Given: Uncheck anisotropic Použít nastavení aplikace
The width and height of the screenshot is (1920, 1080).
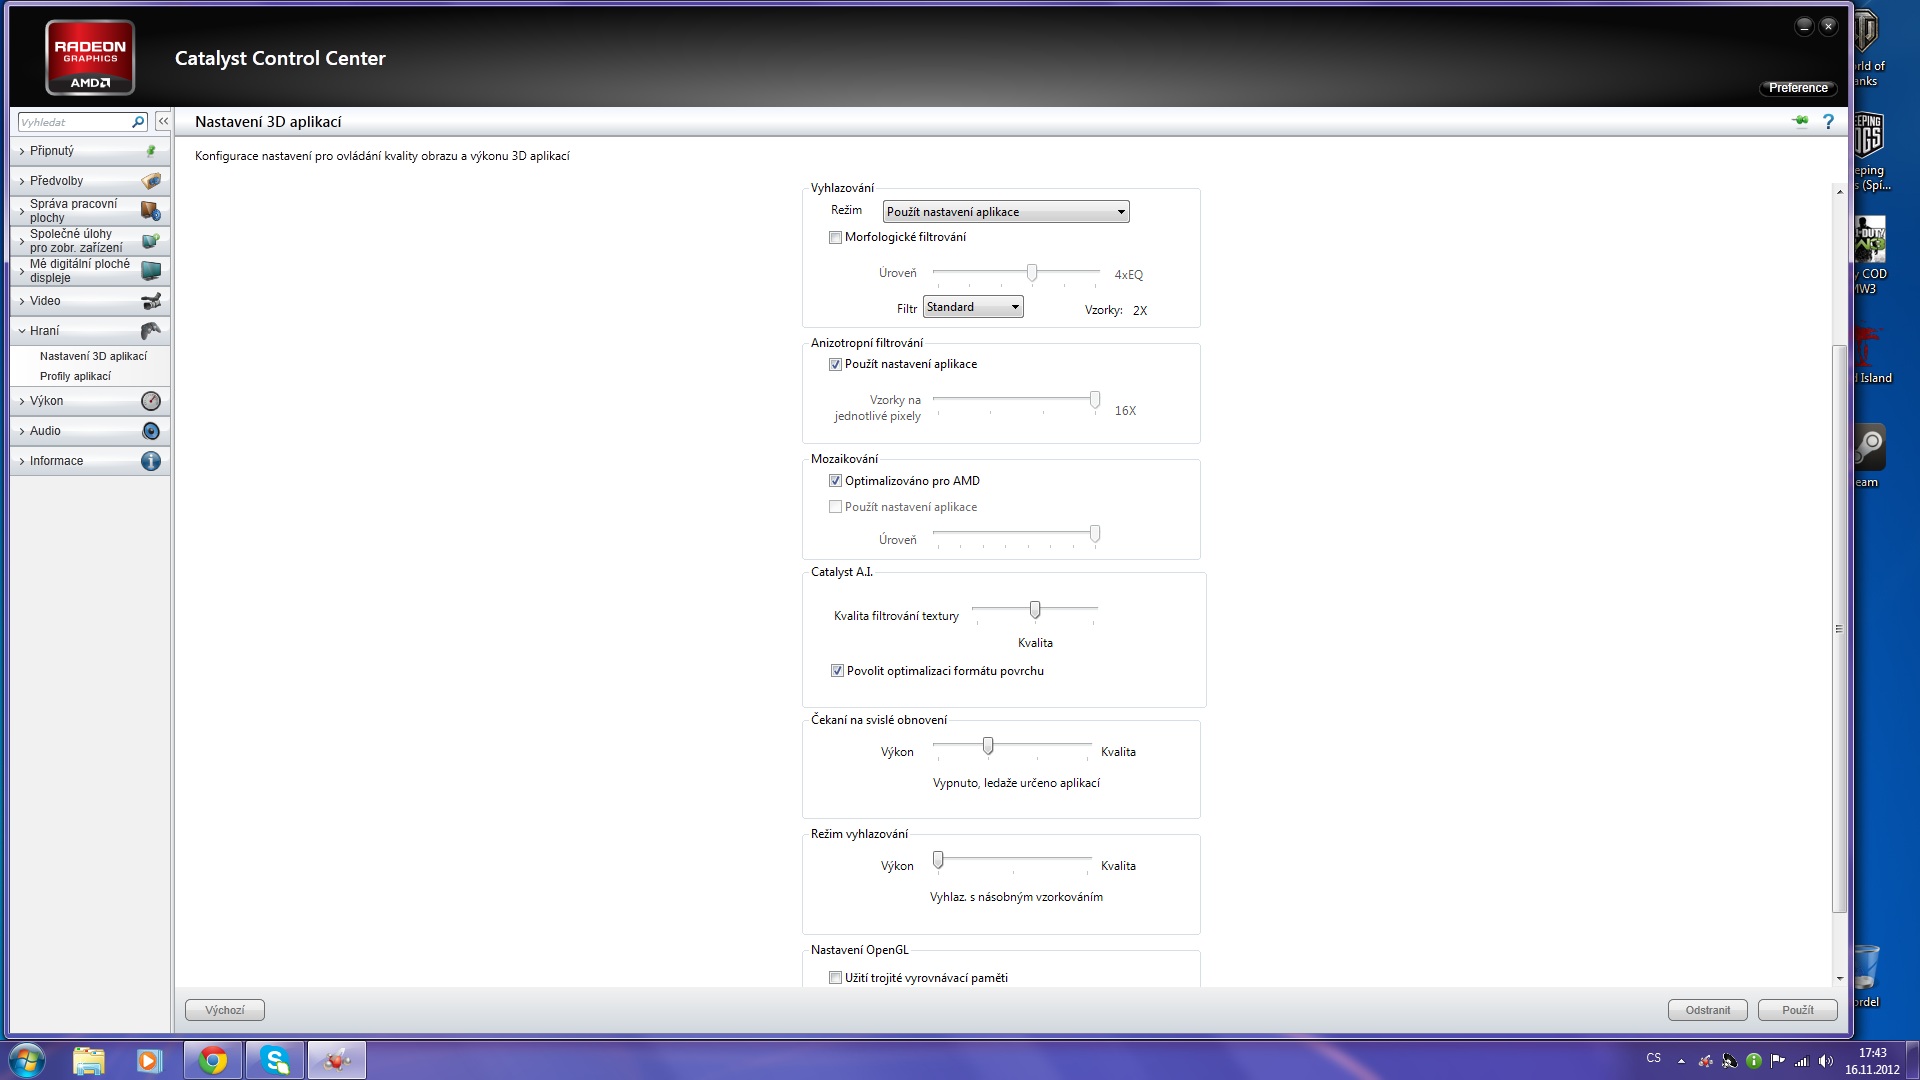Looking at the screenshot, I should tap(835, 365).
